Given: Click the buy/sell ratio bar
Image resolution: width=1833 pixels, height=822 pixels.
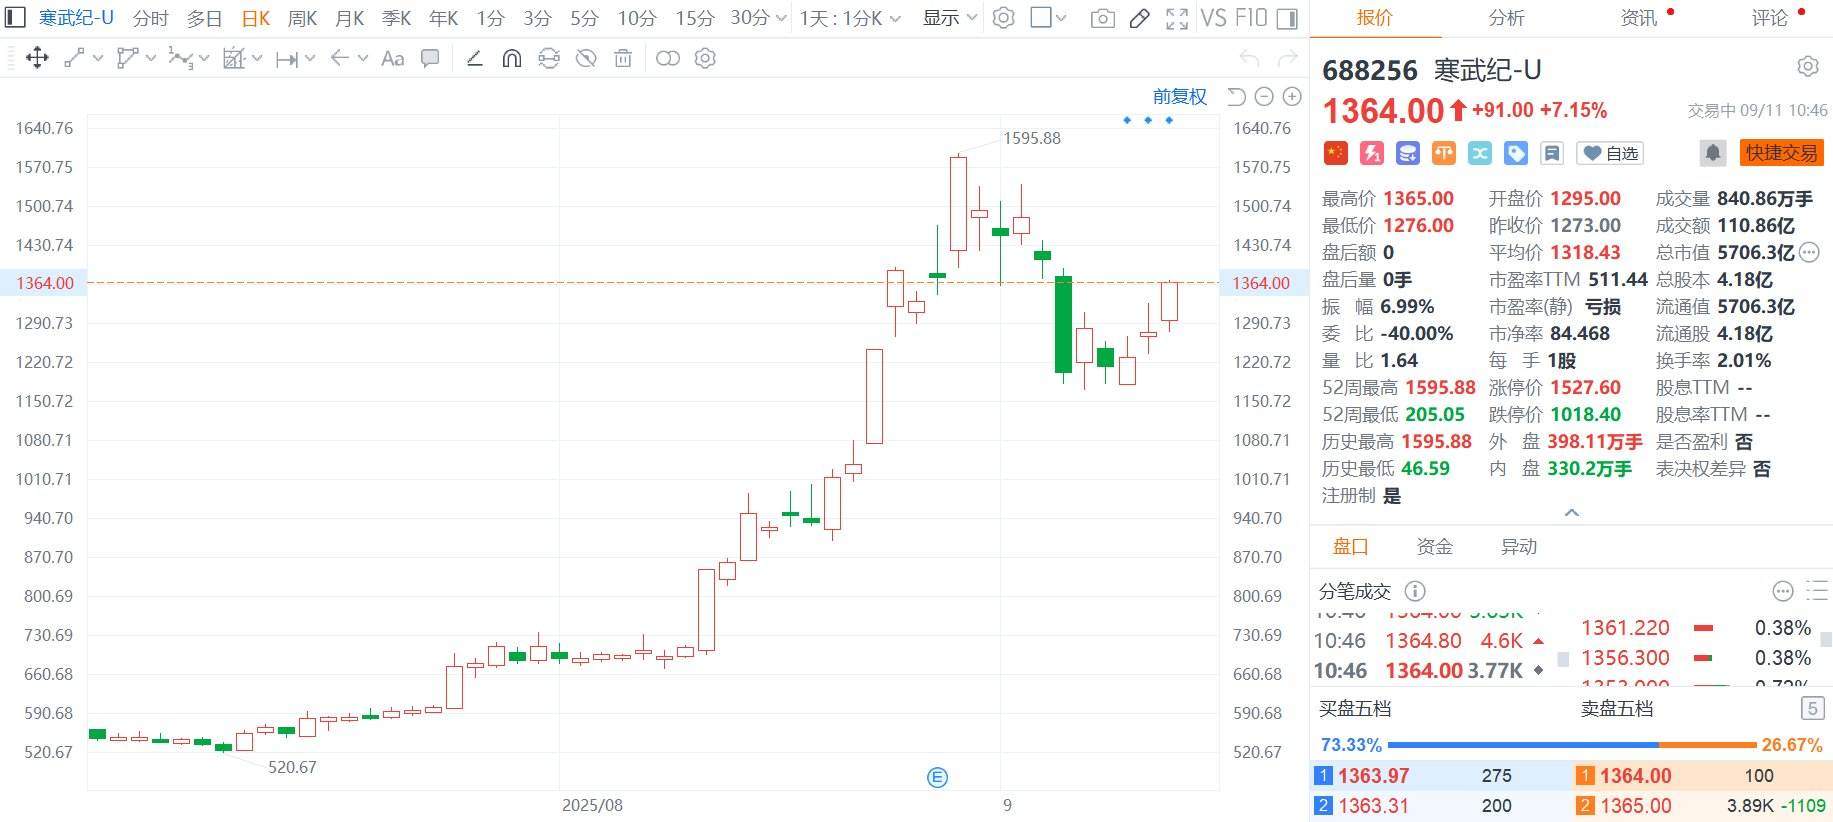Looking at the screenshot, I should coord(1571,745).
